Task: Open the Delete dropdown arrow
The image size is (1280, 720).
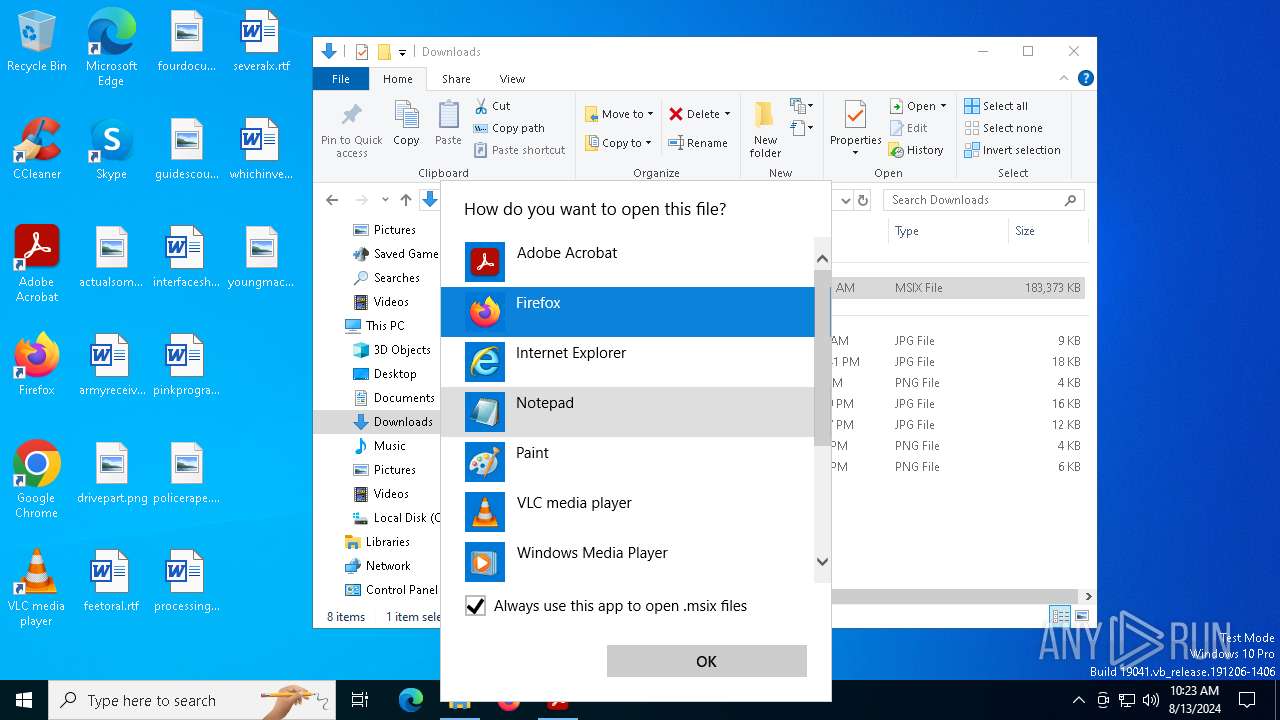Action: [727, 114]
